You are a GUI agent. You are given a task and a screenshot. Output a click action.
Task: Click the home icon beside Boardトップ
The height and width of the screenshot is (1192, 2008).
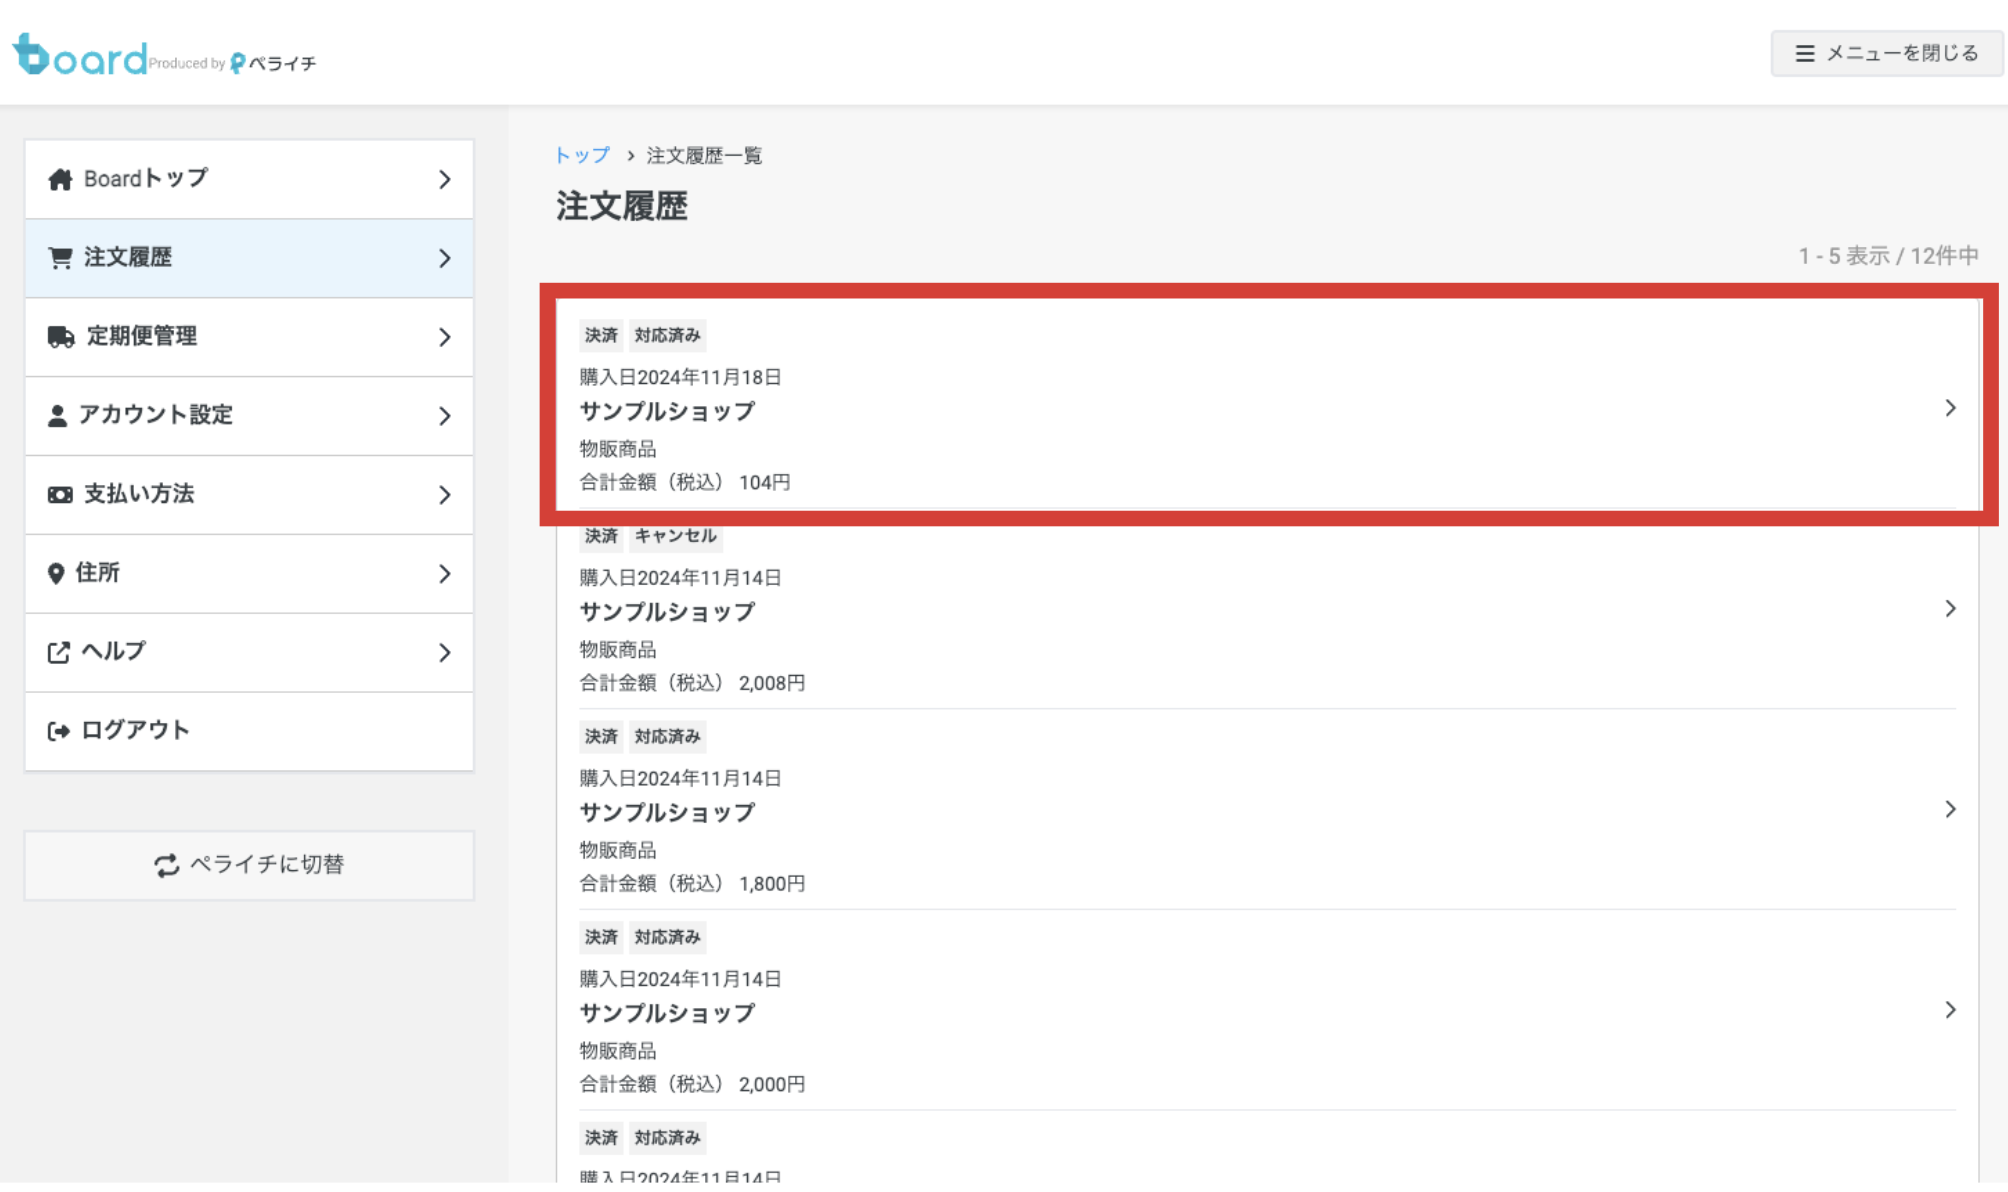point(60,179)
